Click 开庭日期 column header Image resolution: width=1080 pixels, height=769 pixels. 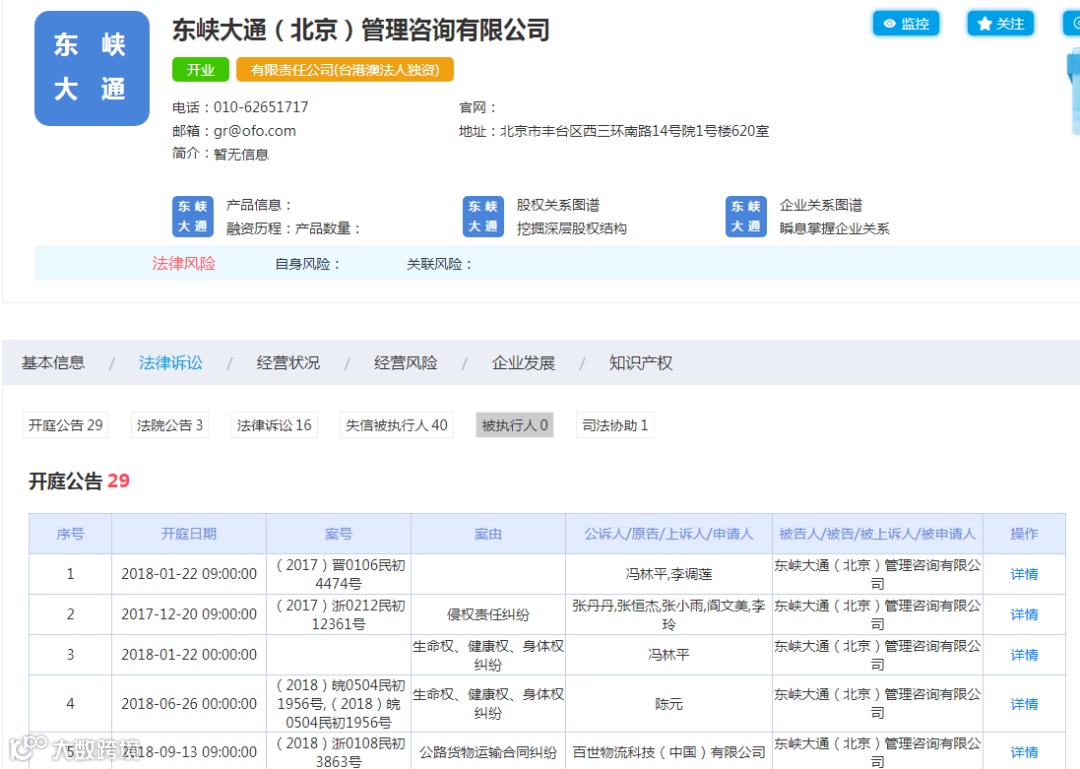[x=189, y=534]
